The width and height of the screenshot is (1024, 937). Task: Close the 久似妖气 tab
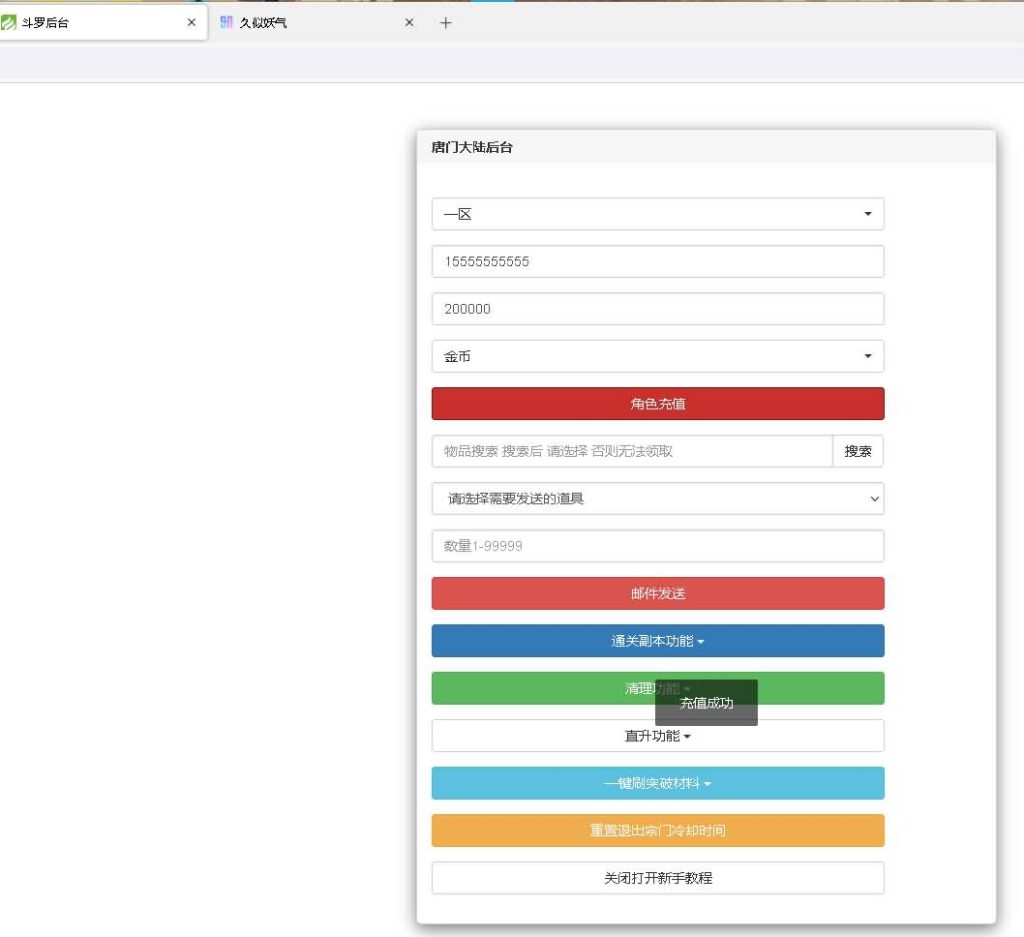[x=409, y=22]
